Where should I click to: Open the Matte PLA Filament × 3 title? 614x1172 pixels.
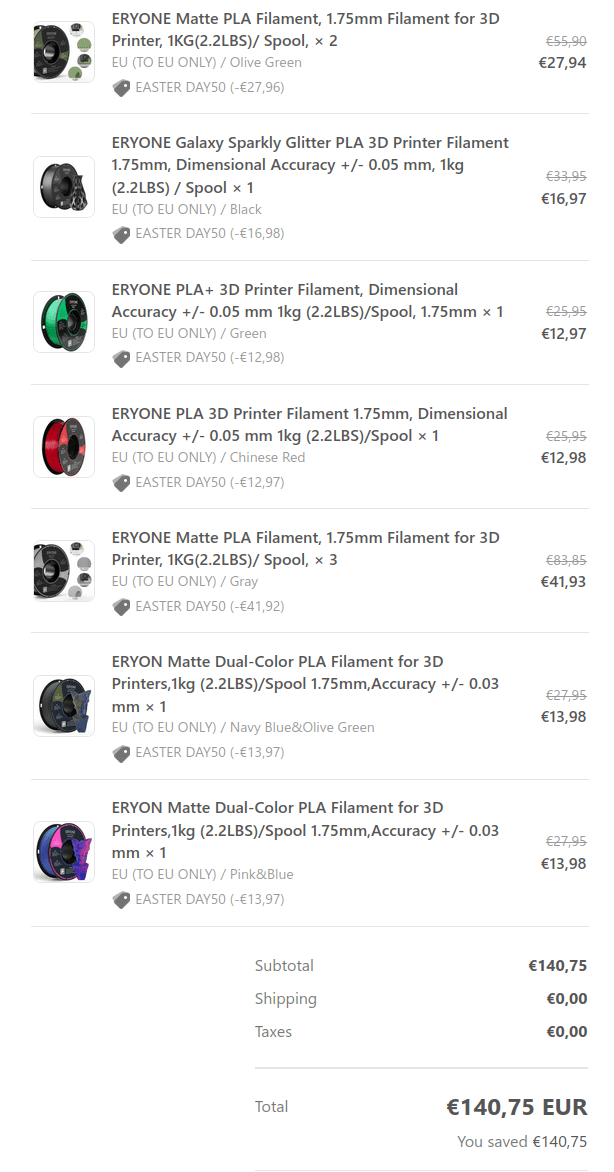[x=305, y=548]
